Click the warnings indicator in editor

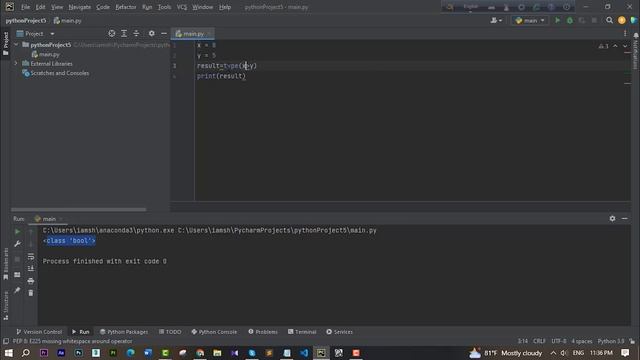[604, 46]
